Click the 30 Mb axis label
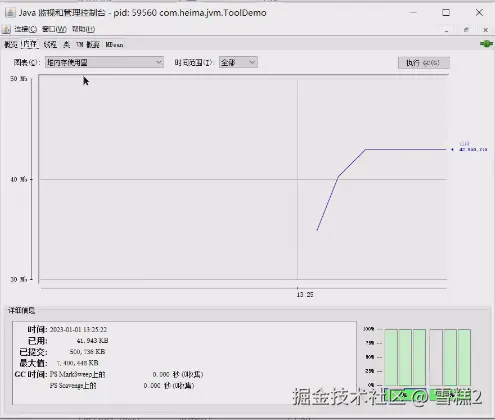This screenshot has width=495, height=420. (19, 279)
